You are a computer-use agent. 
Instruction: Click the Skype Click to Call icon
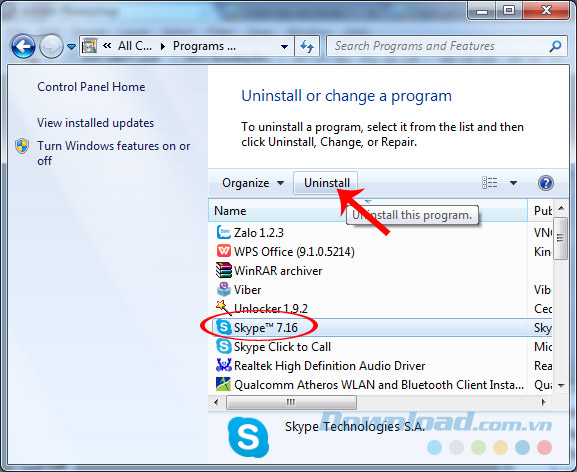[x=224, y=346]
